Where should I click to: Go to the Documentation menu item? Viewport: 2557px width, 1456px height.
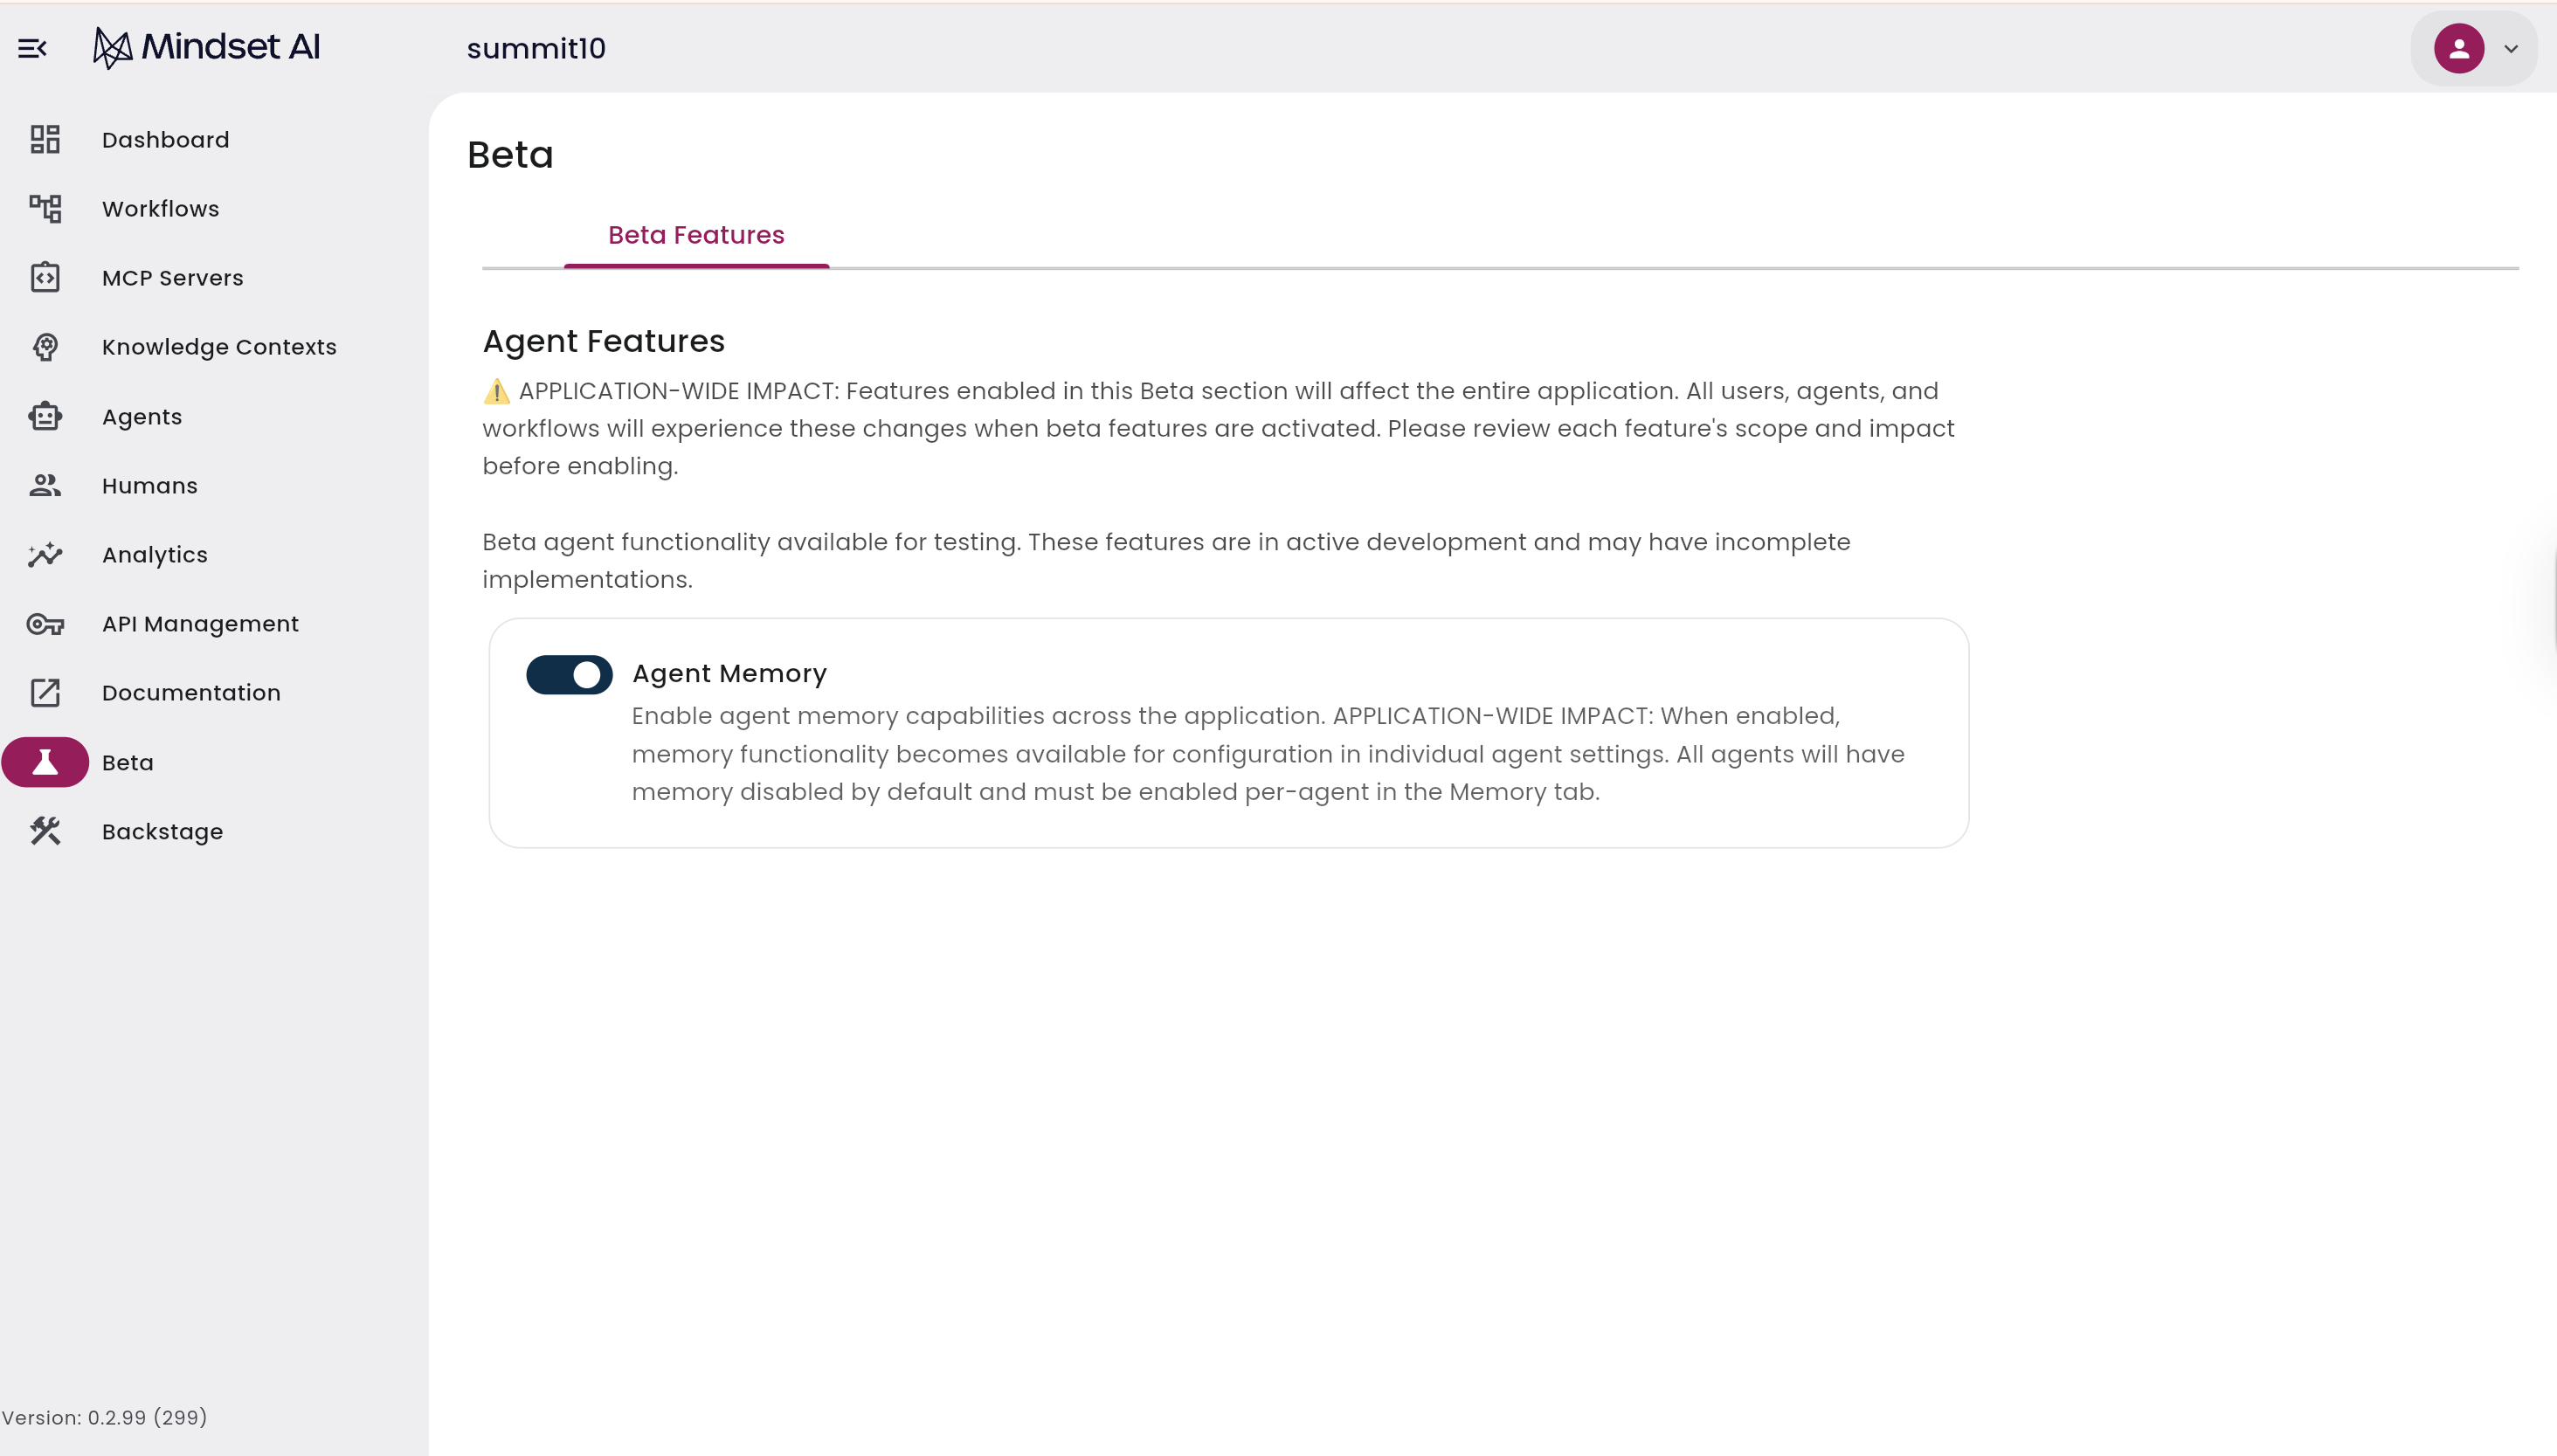click(191, 692)
